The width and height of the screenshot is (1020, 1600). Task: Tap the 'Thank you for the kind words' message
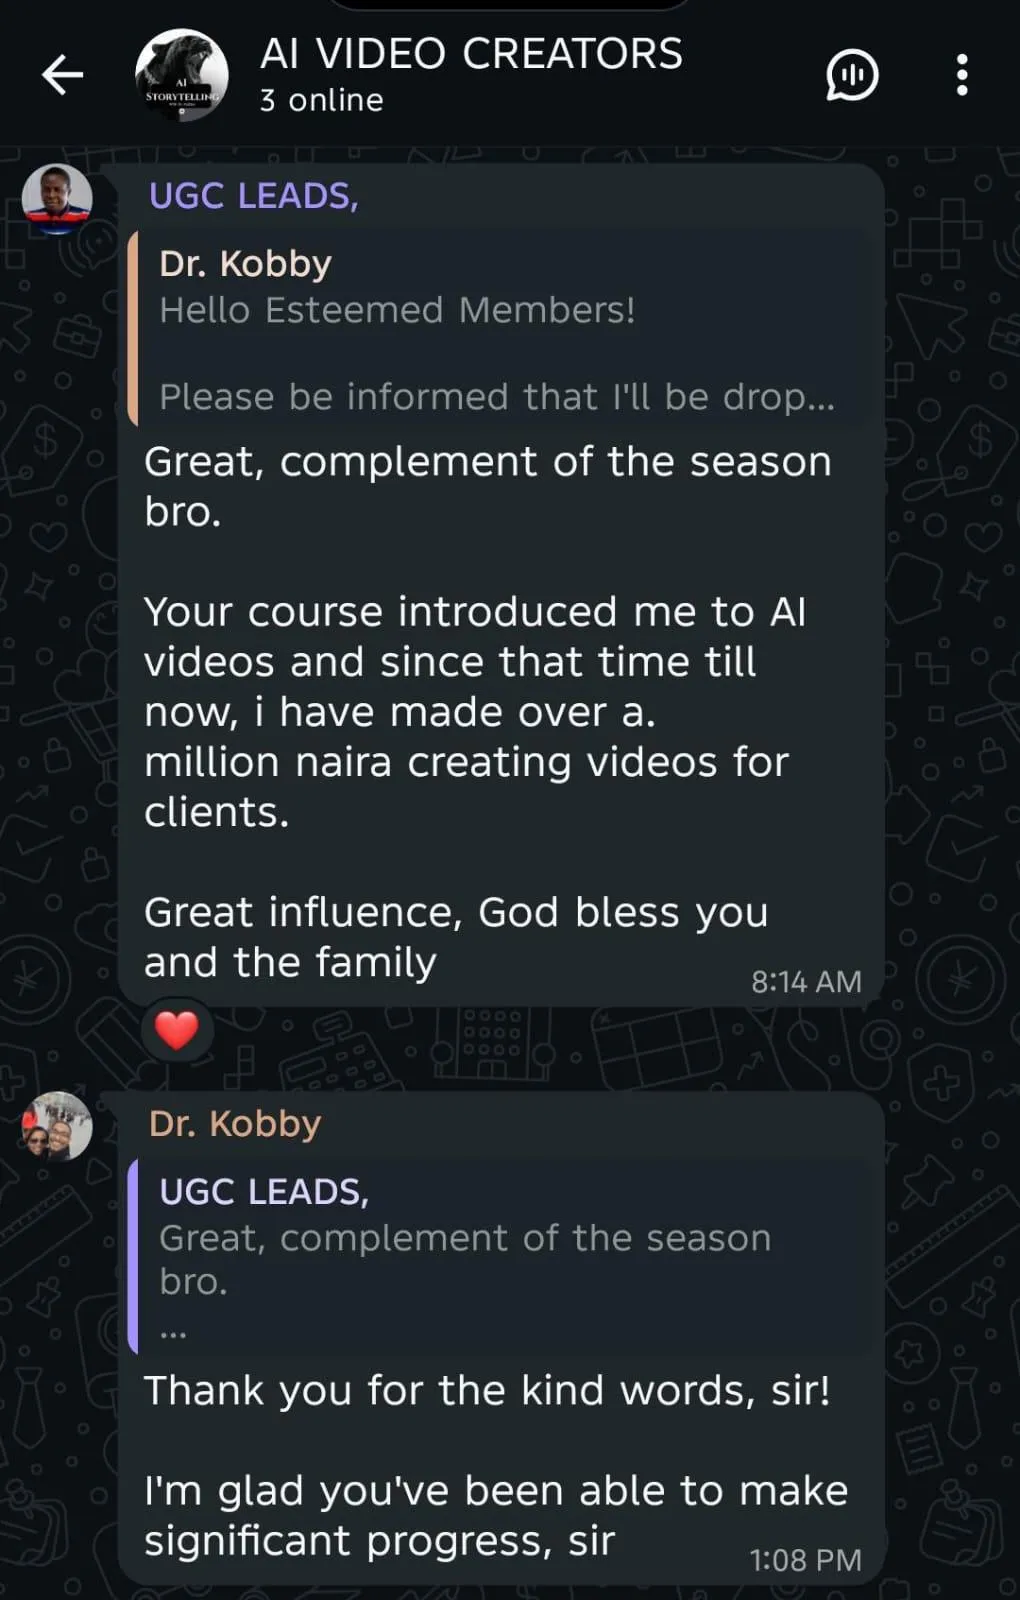click(x=487, y=1391)
